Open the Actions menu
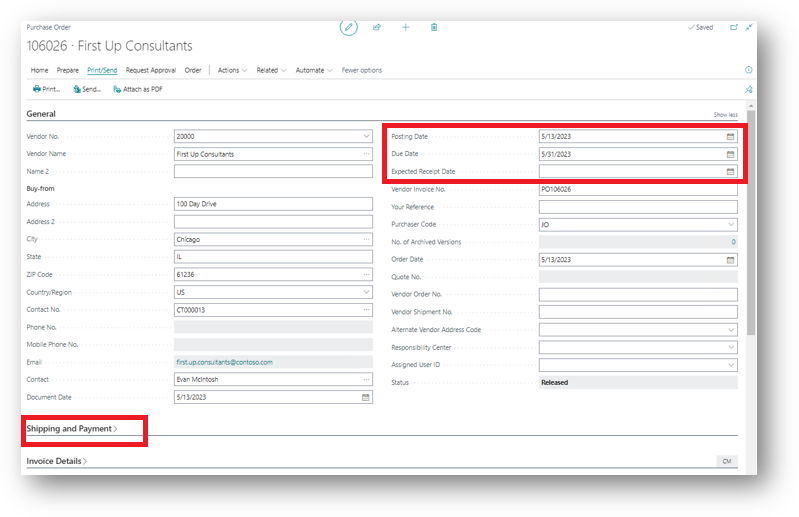This screenshot has width=799, height=517. pos(232,70)
